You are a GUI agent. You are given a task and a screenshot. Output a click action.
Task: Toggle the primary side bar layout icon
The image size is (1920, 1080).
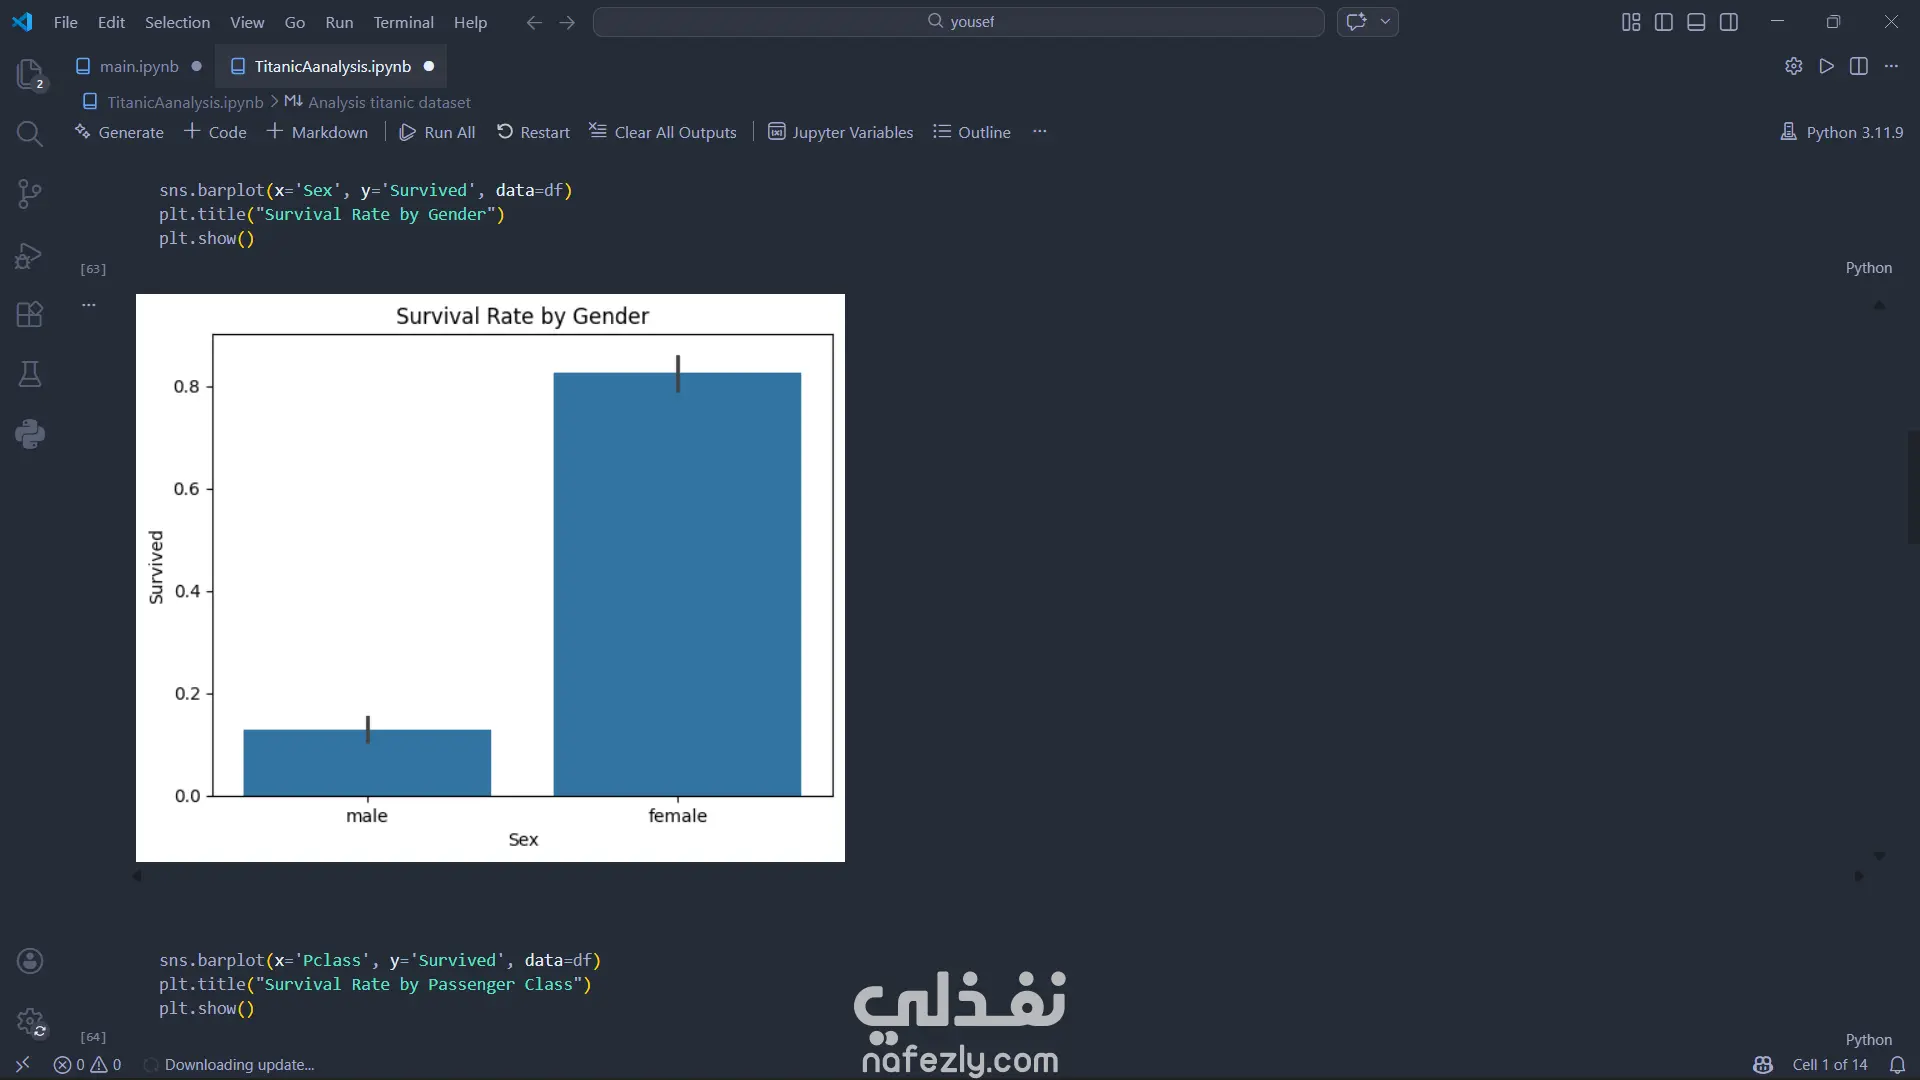click(1664, 22)
